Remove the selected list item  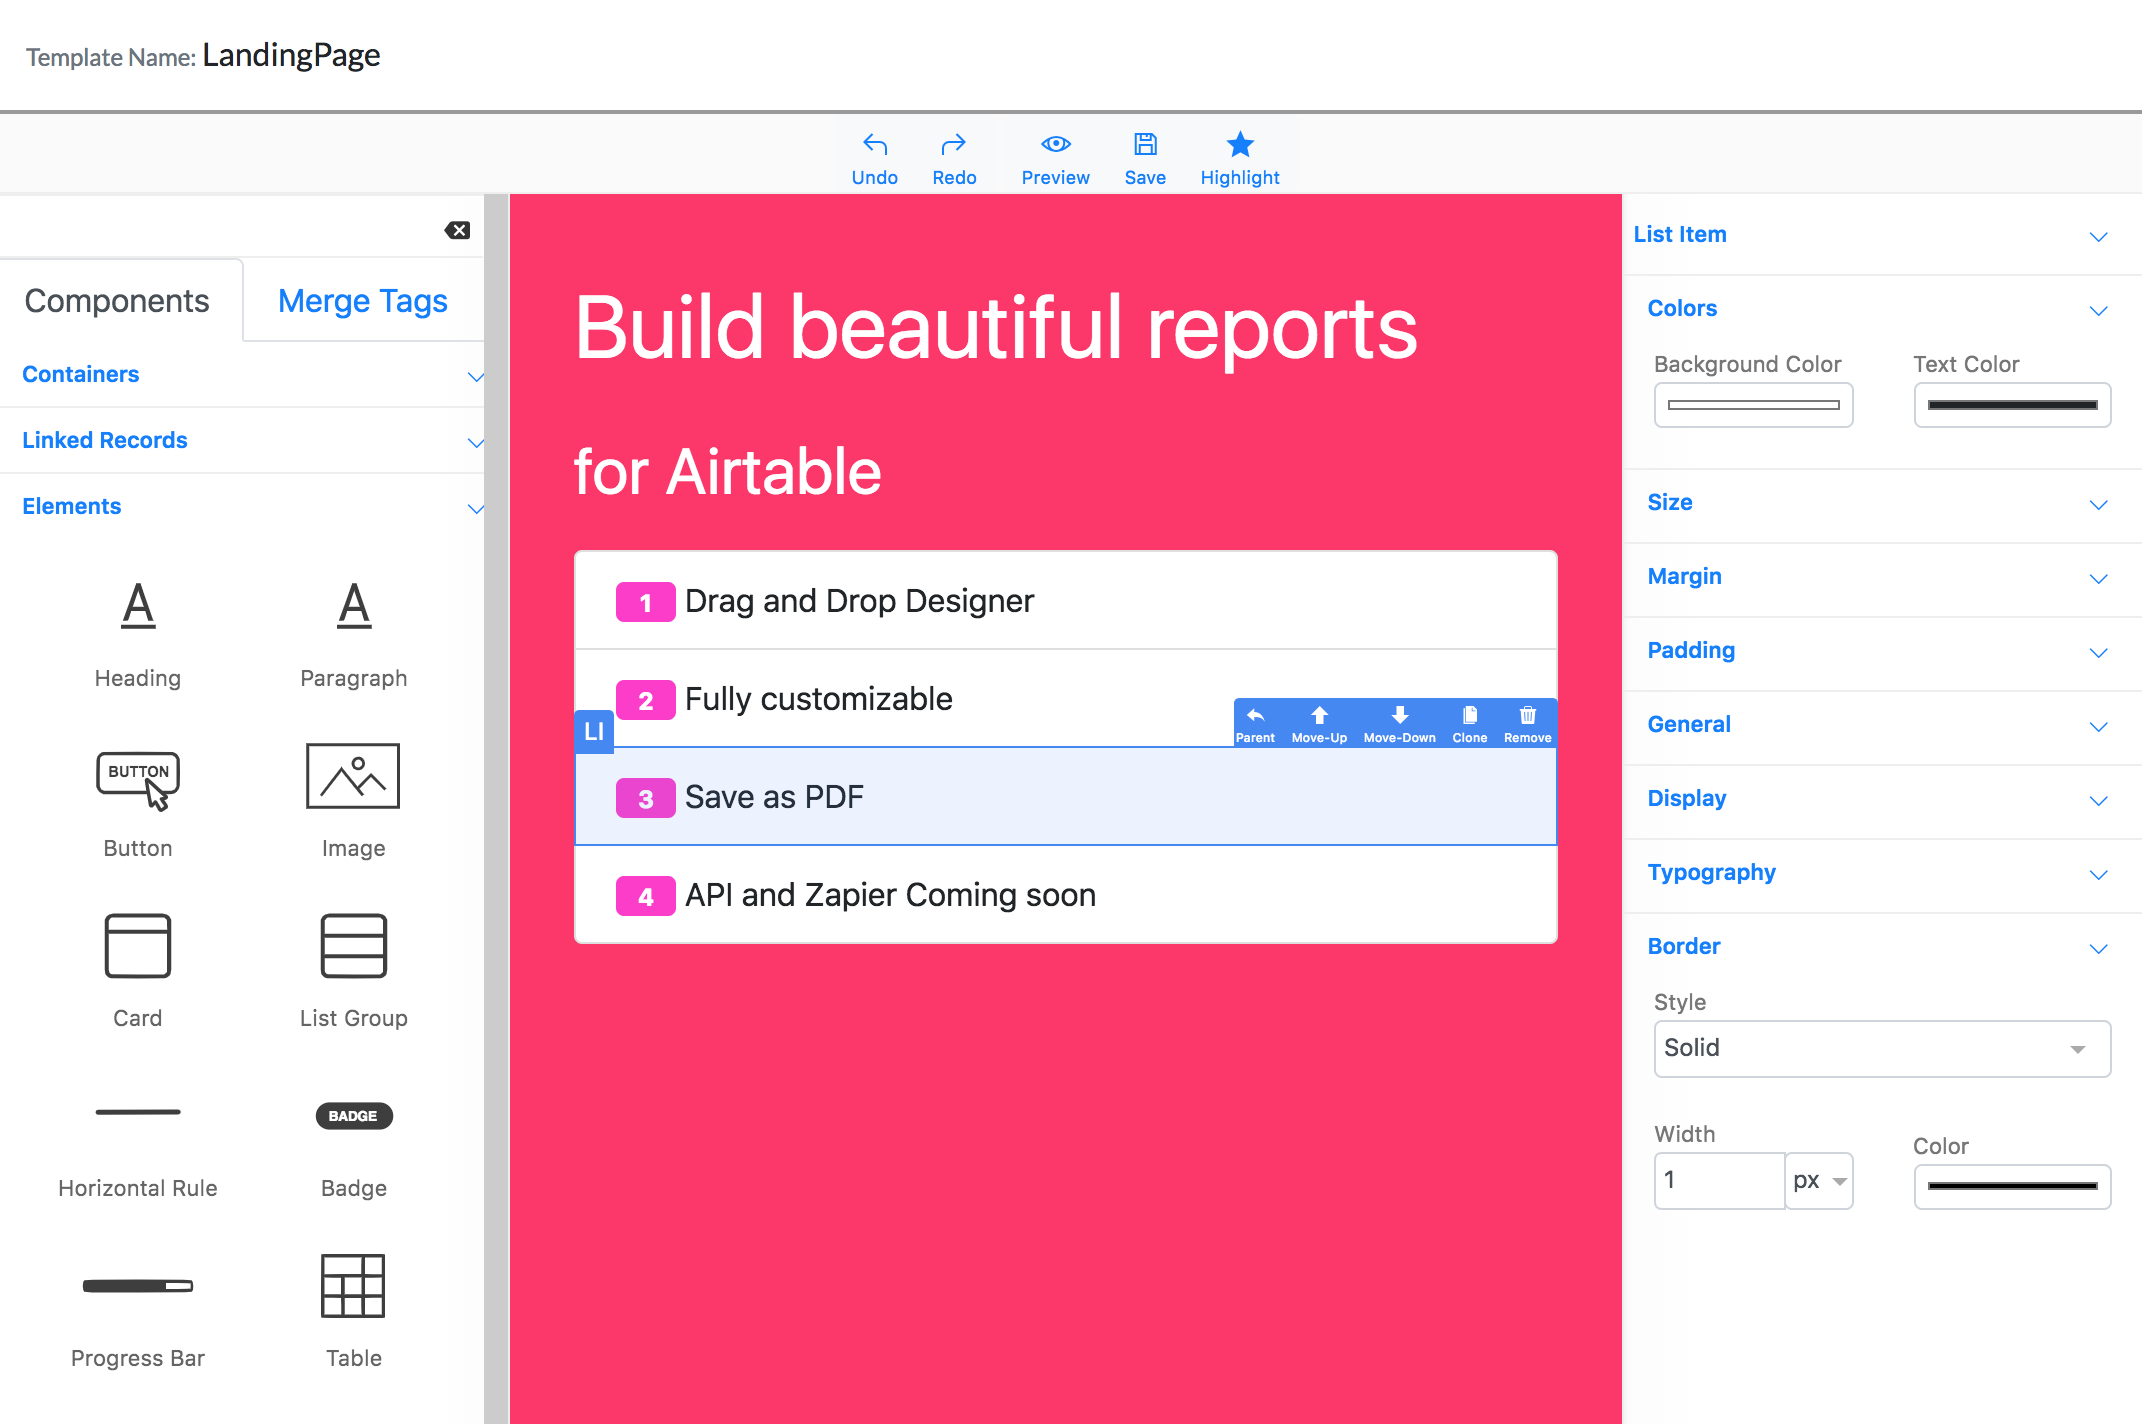[x=1527, y=724]
